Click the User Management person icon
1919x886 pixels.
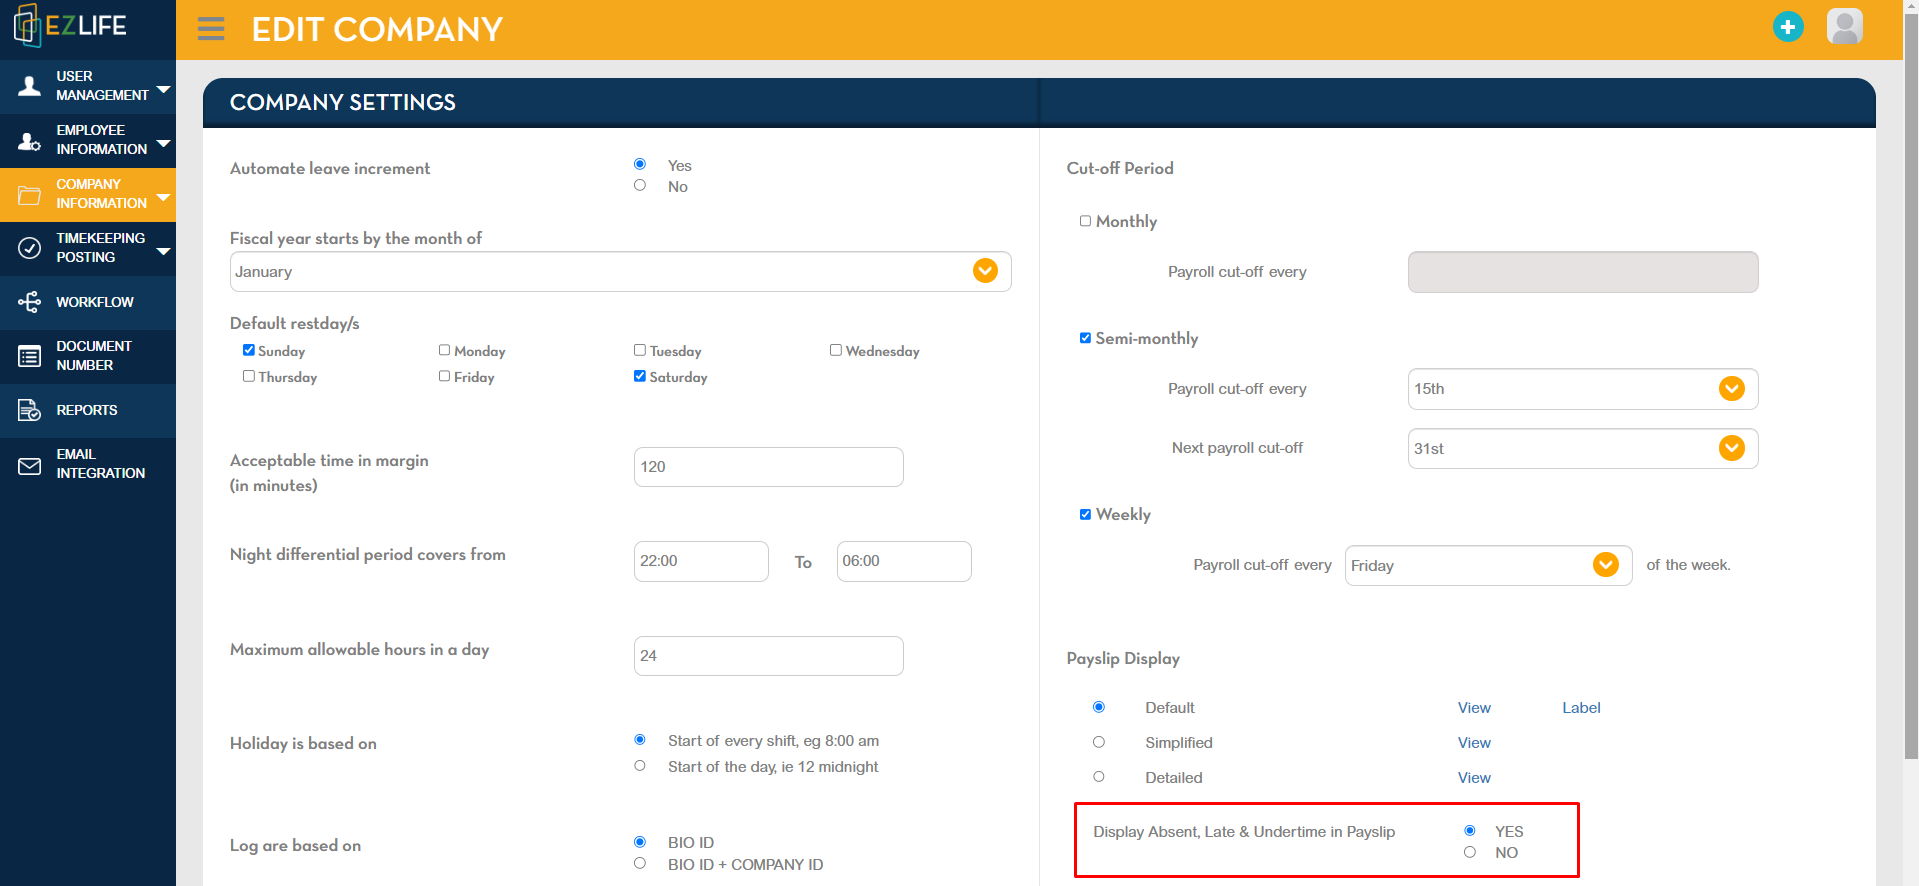pyautogui.click(x=30, y=86)
